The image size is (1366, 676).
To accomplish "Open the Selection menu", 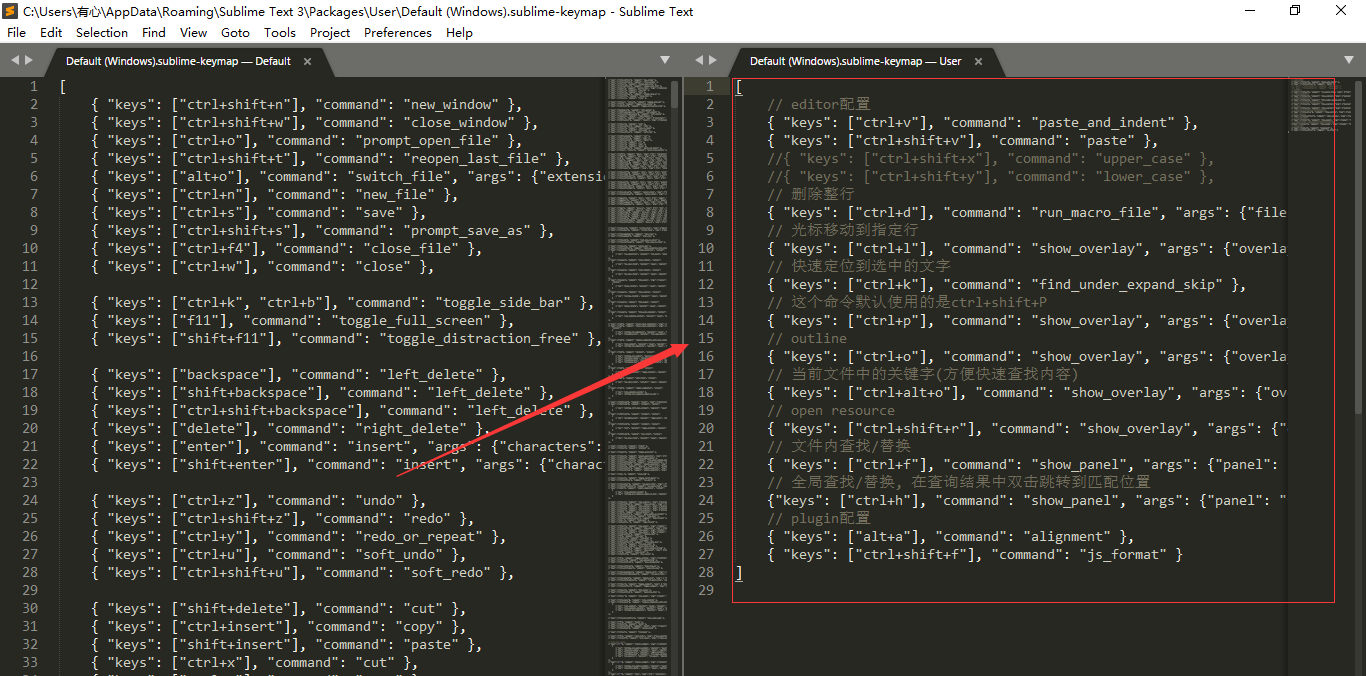I will (101, 32).
